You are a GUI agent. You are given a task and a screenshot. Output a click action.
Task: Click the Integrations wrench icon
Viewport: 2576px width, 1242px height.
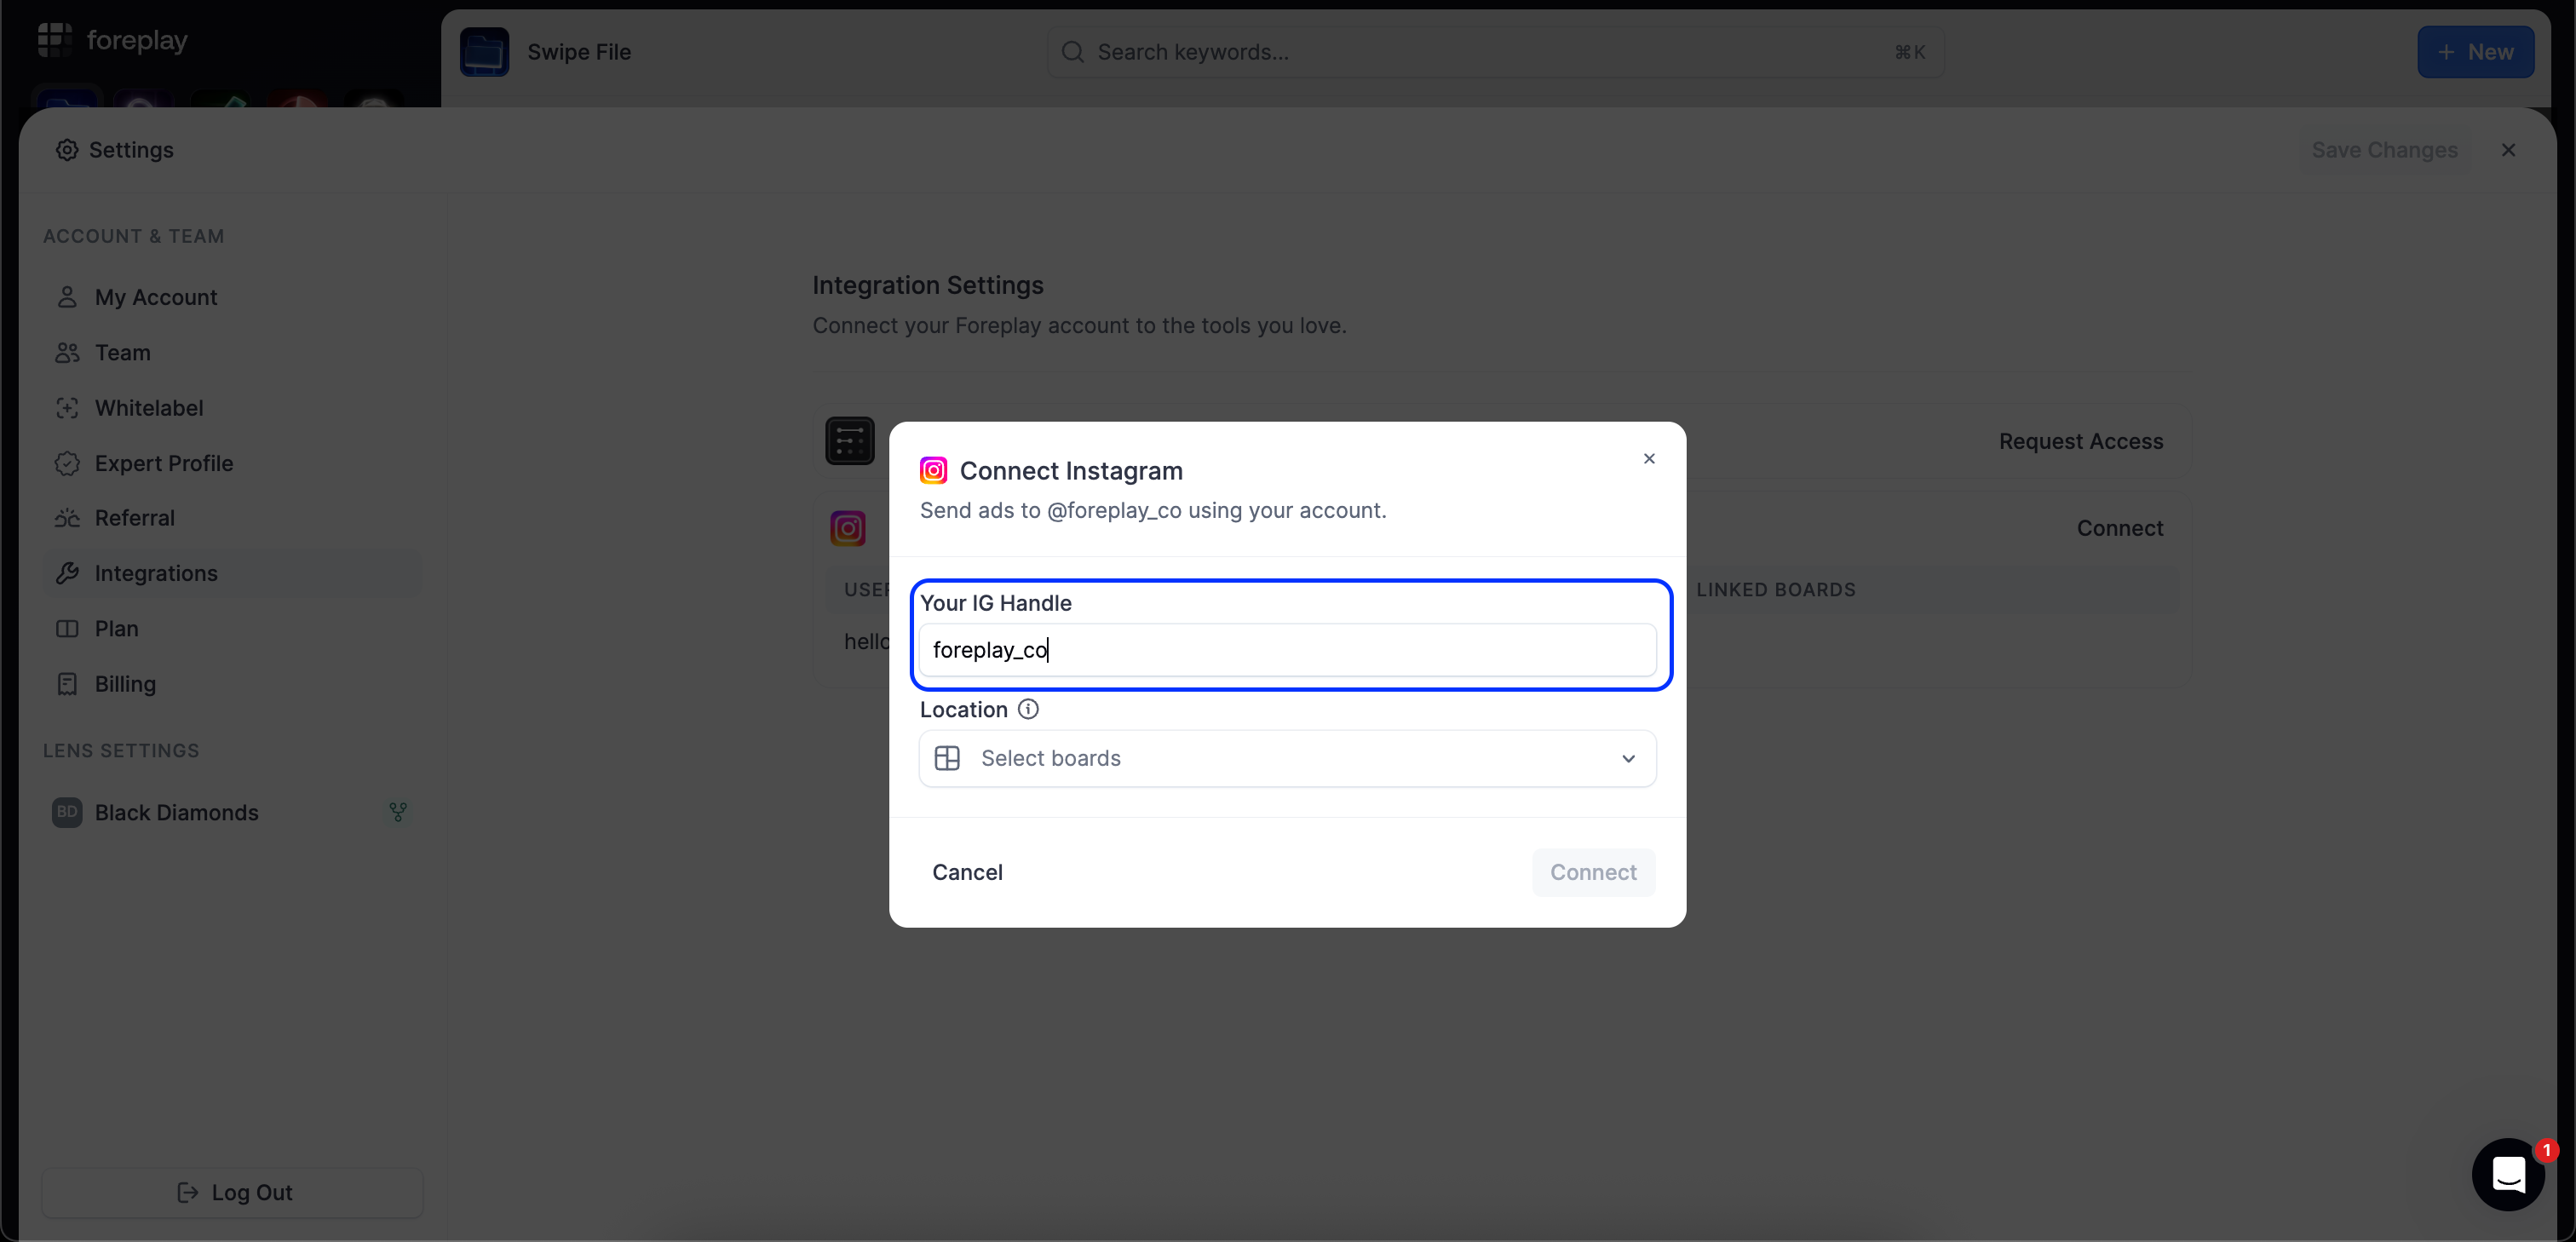67,573
